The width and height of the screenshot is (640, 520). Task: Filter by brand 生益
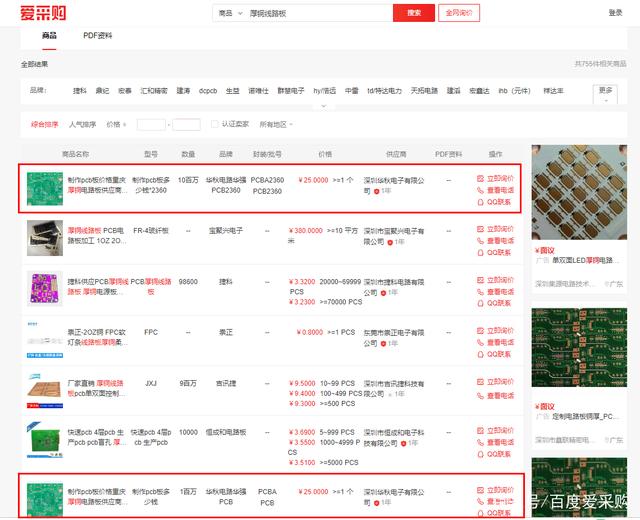pos(233,91)
